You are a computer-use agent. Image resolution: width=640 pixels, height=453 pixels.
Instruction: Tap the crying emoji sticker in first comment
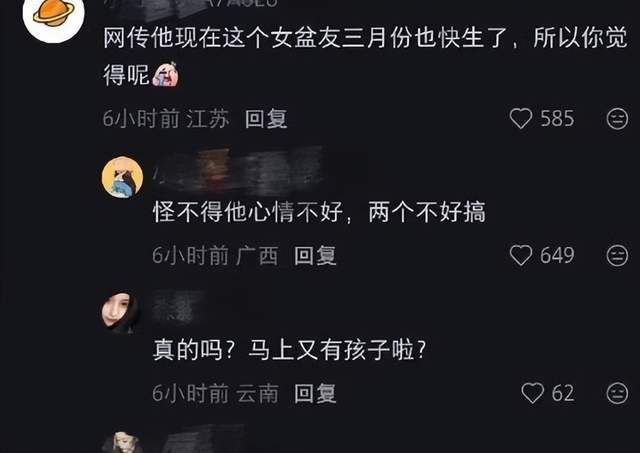[165, 75]
